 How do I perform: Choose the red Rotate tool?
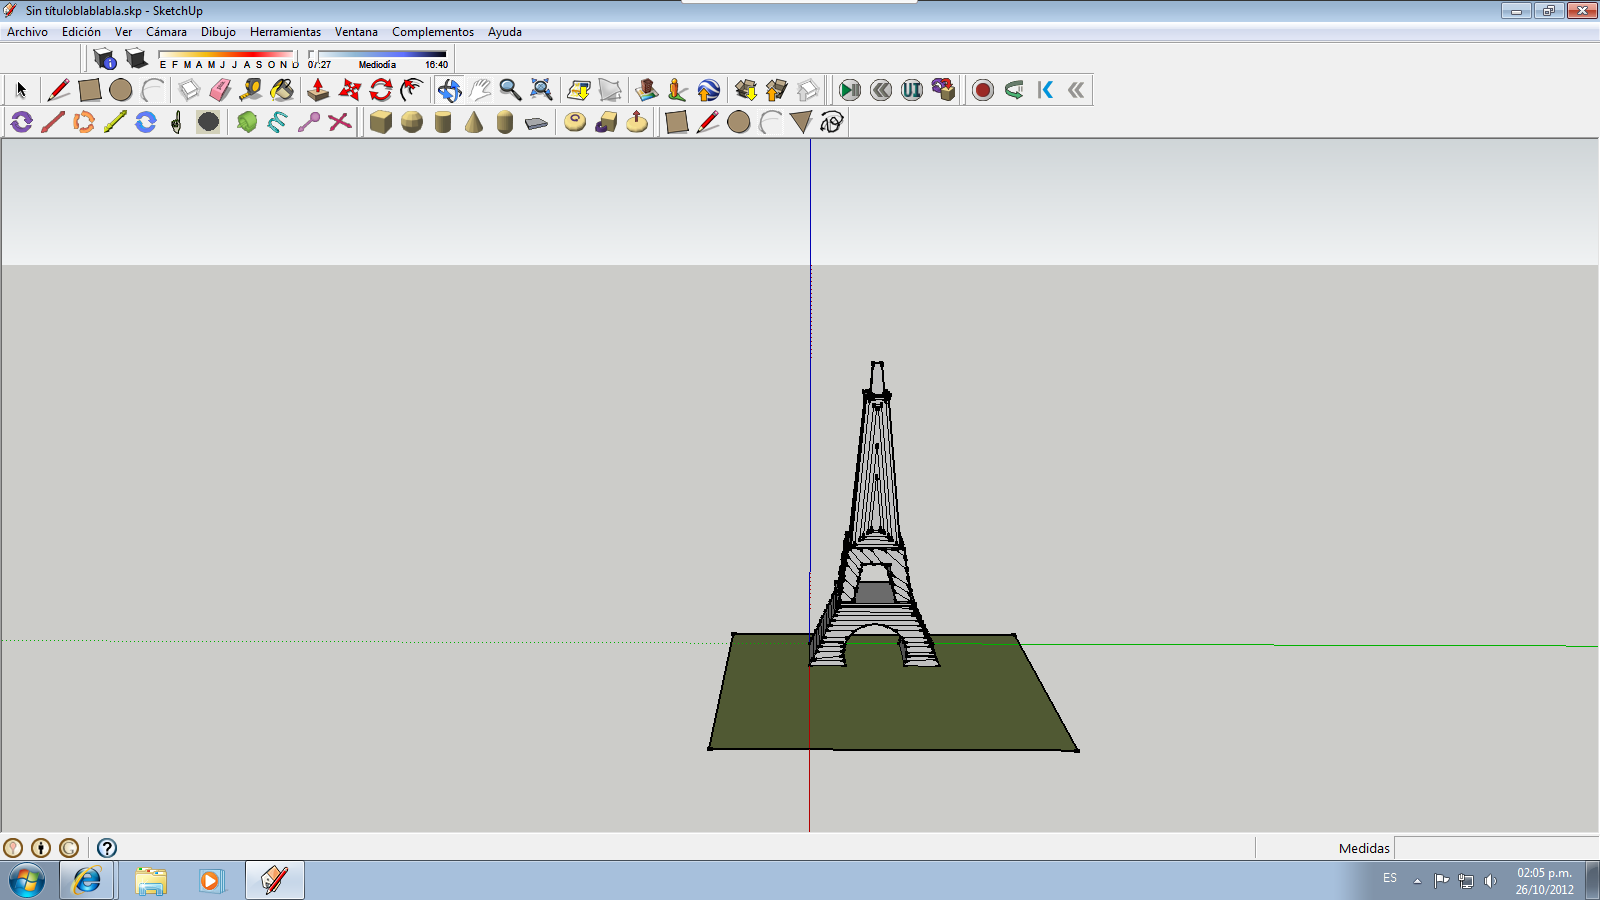point(380,90)
